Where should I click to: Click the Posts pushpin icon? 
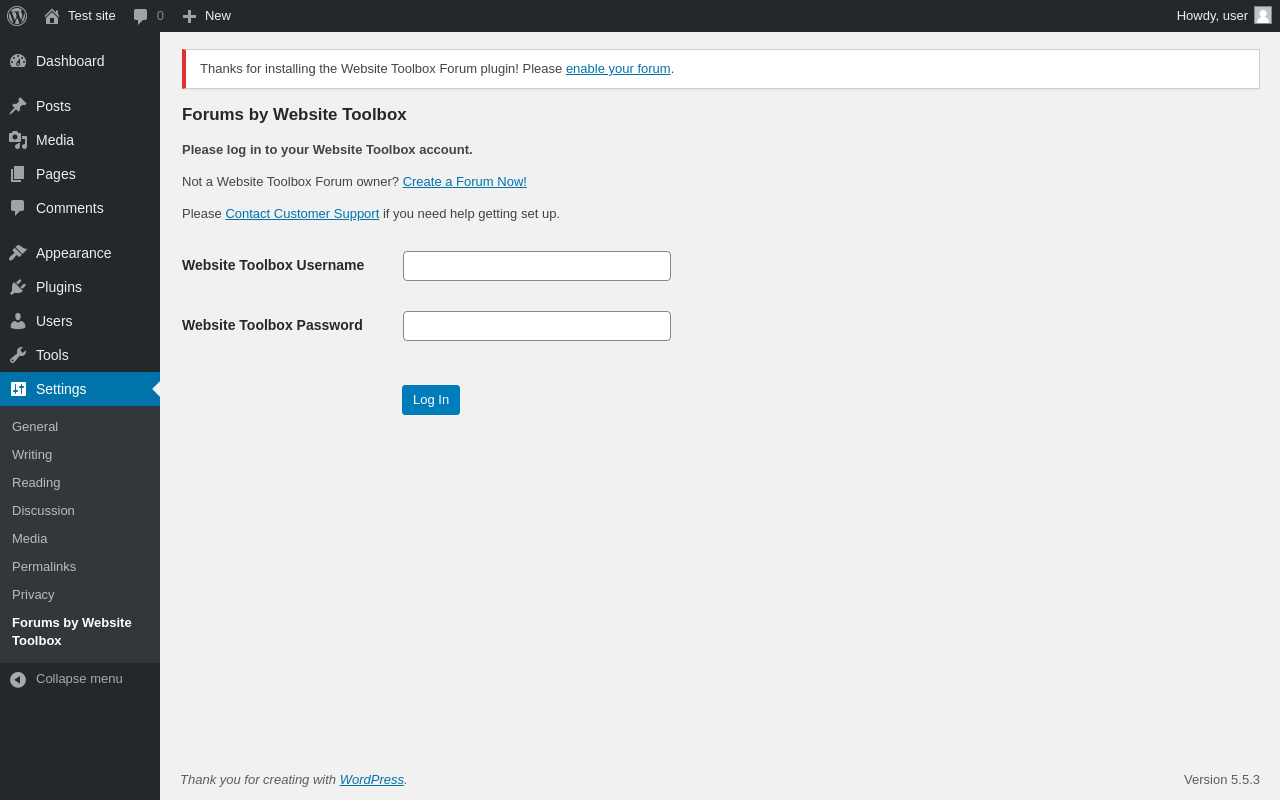[18, 106]
